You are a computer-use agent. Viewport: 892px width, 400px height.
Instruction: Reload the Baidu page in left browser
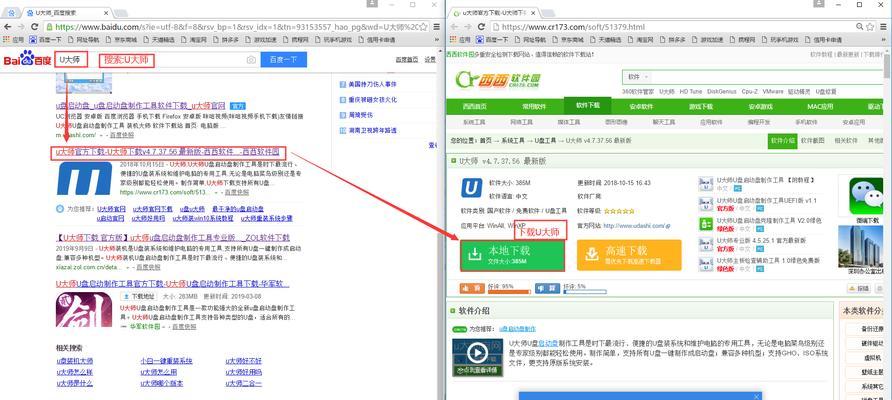click(x=34, y=27)
